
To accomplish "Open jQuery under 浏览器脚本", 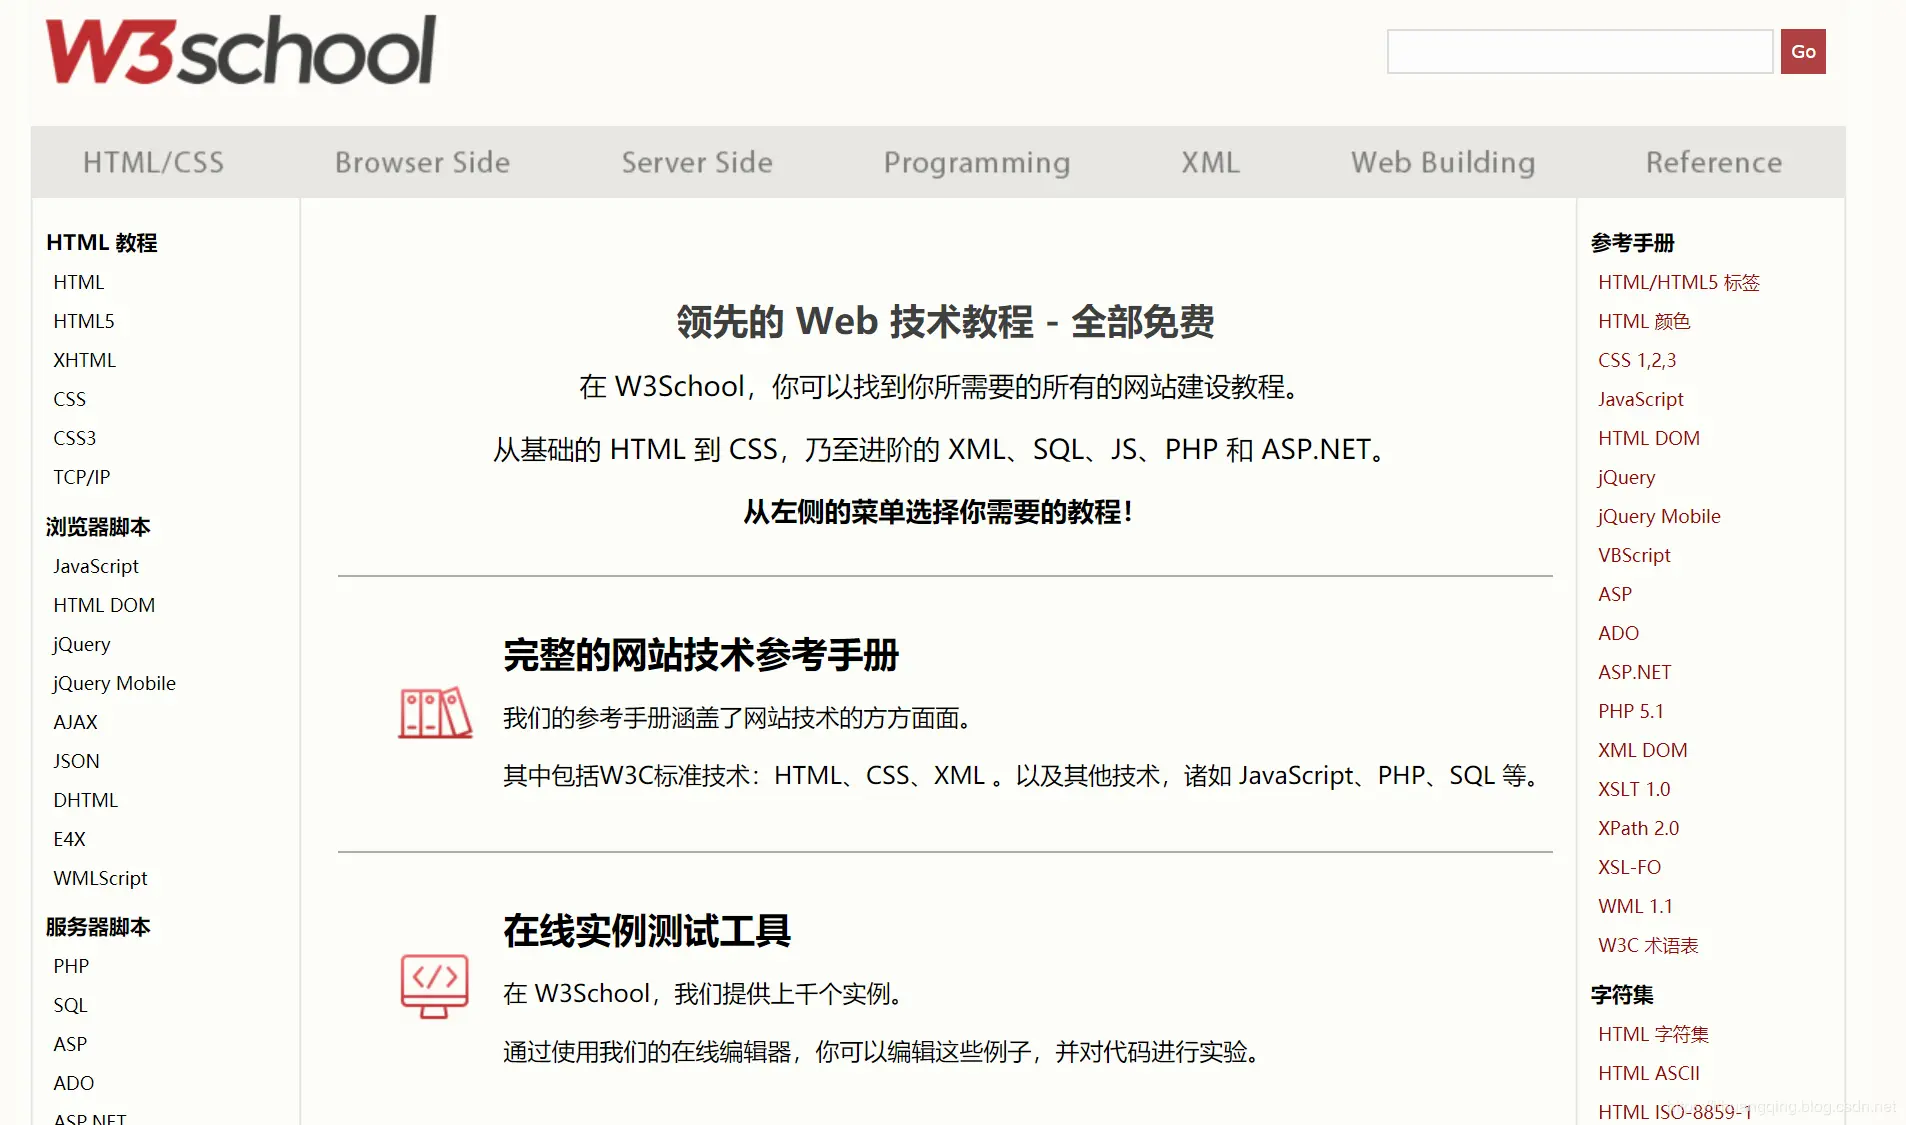I will click(82, 644).
